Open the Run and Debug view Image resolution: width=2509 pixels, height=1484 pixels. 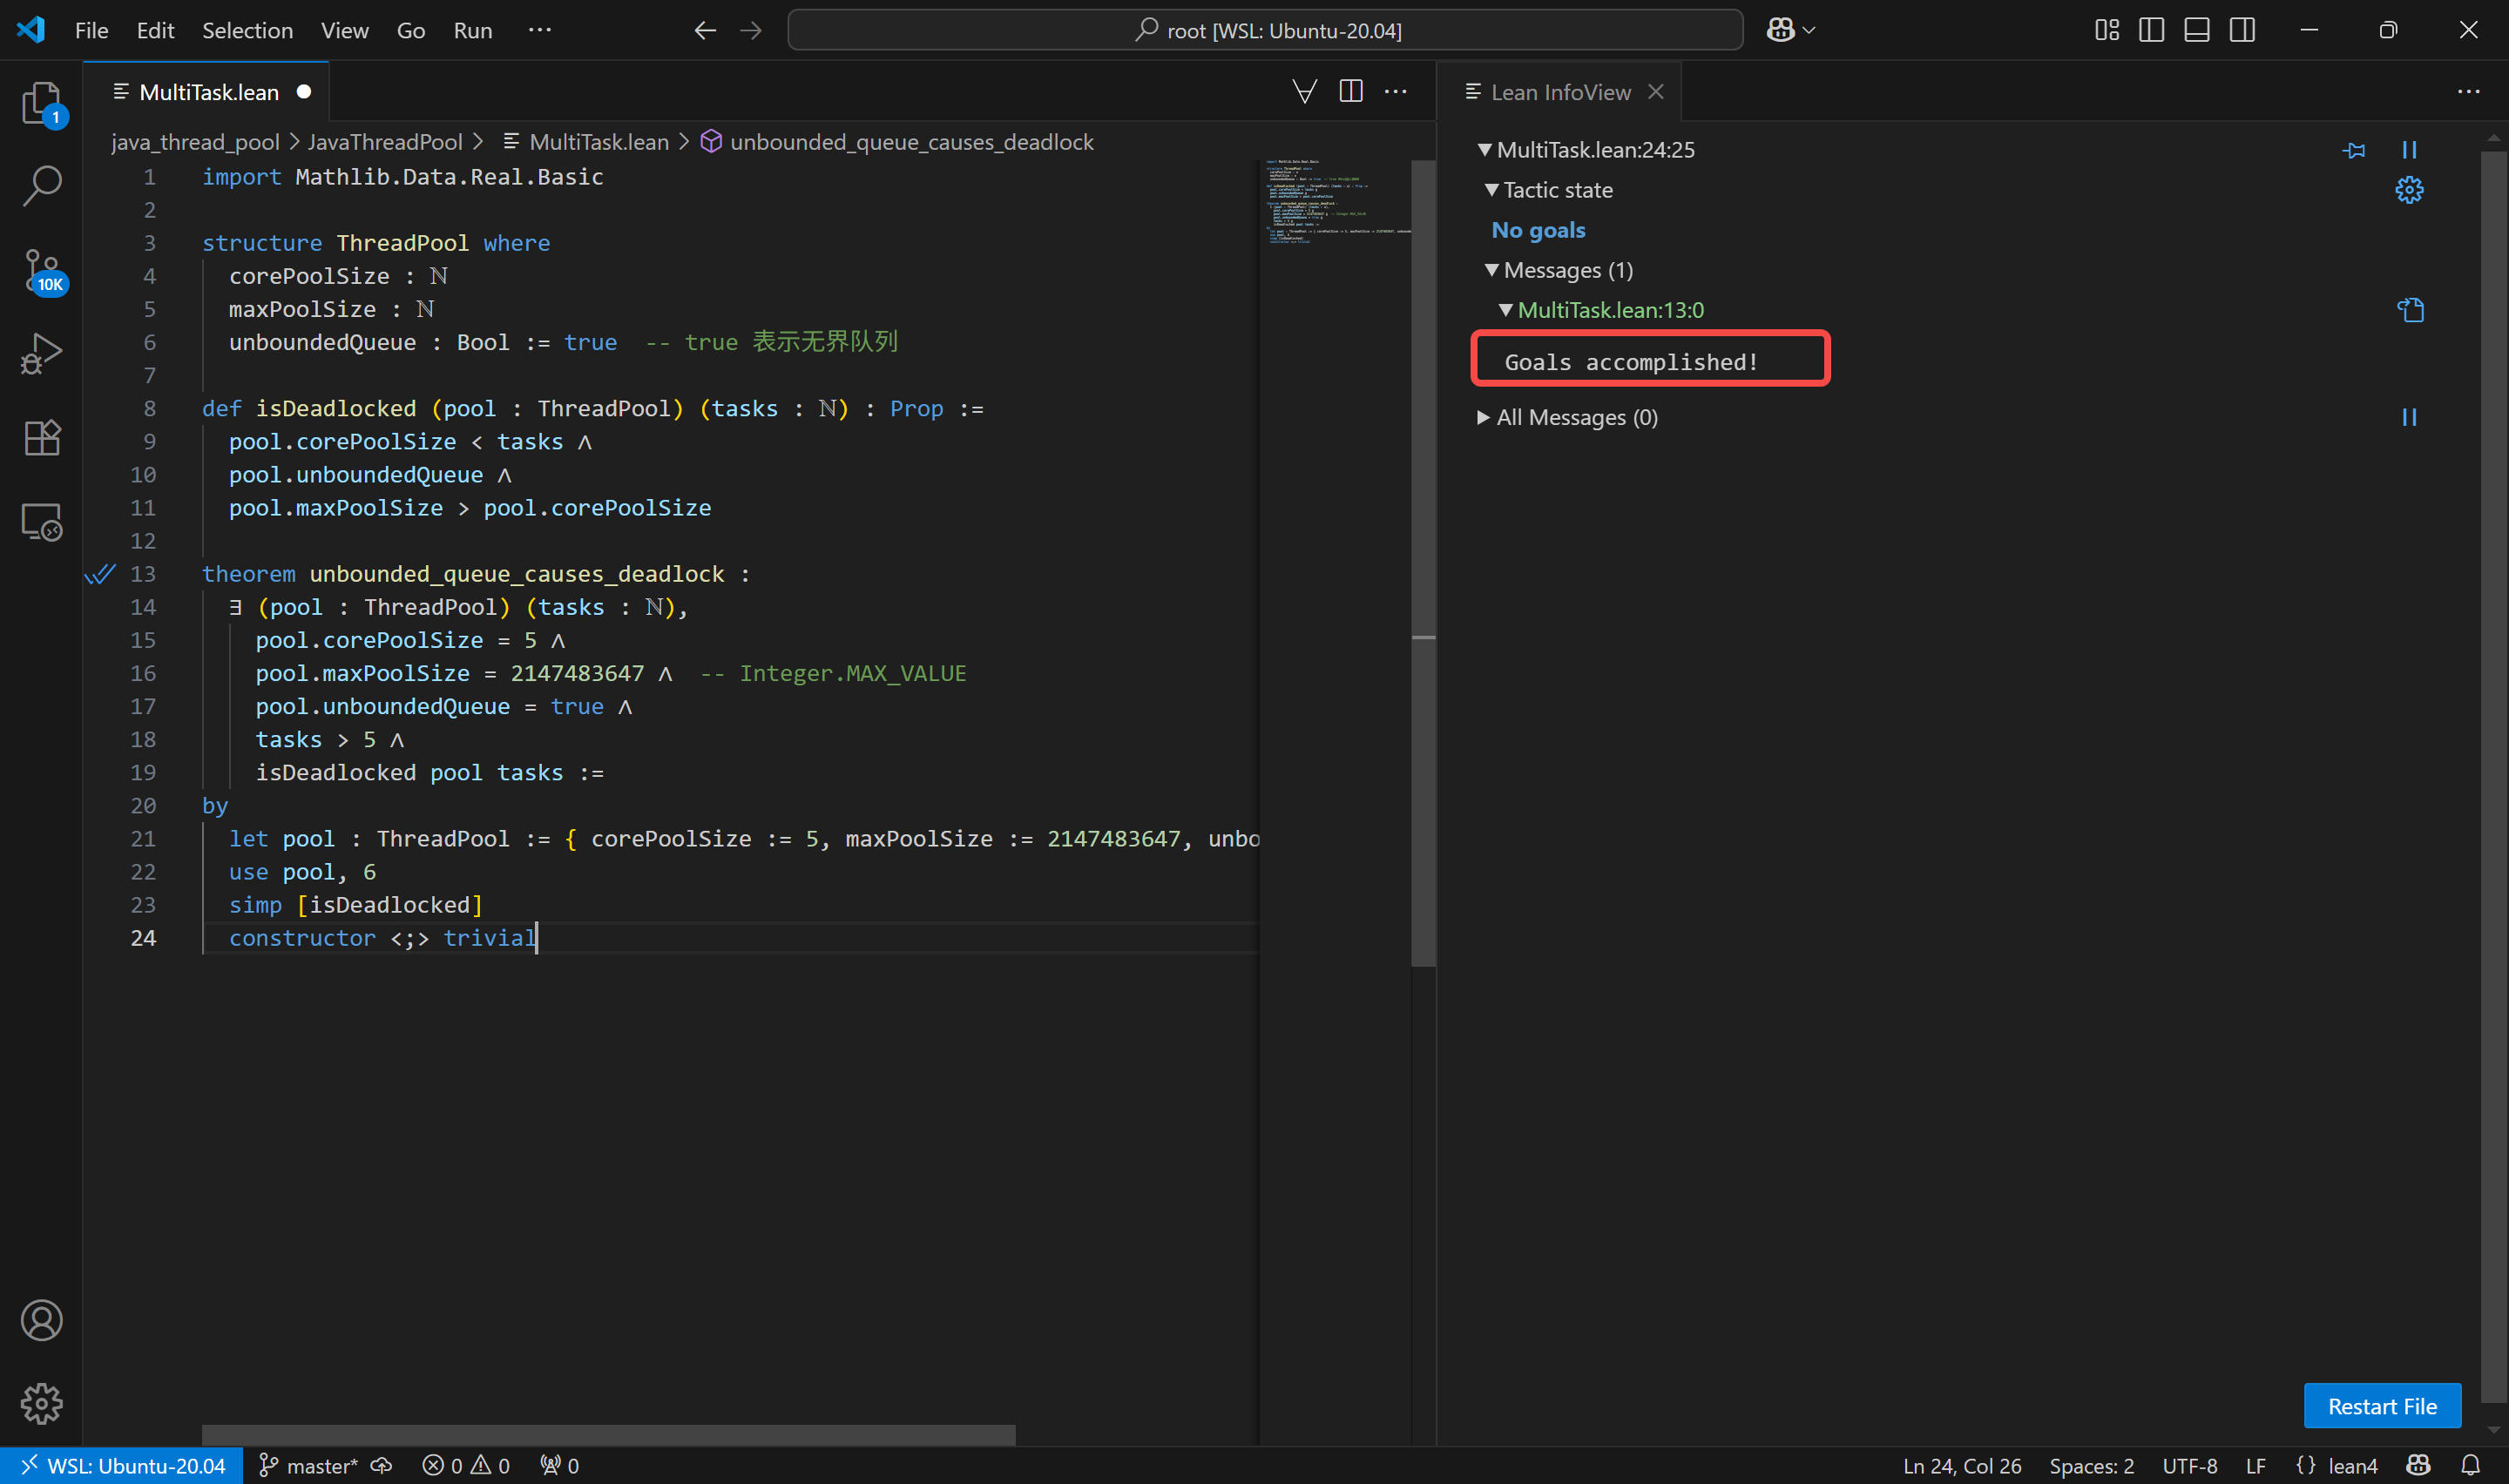point(41,354)
